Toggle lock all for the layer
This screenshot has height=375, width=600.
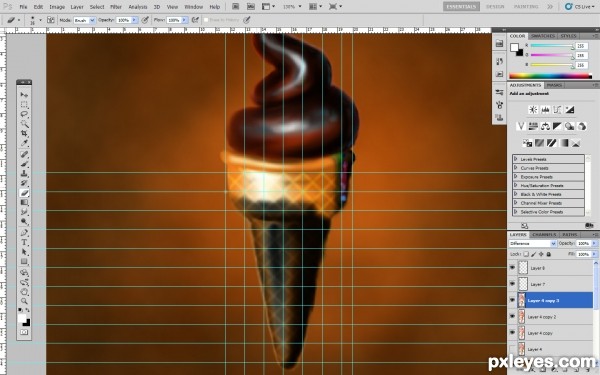tap(548, 254)
